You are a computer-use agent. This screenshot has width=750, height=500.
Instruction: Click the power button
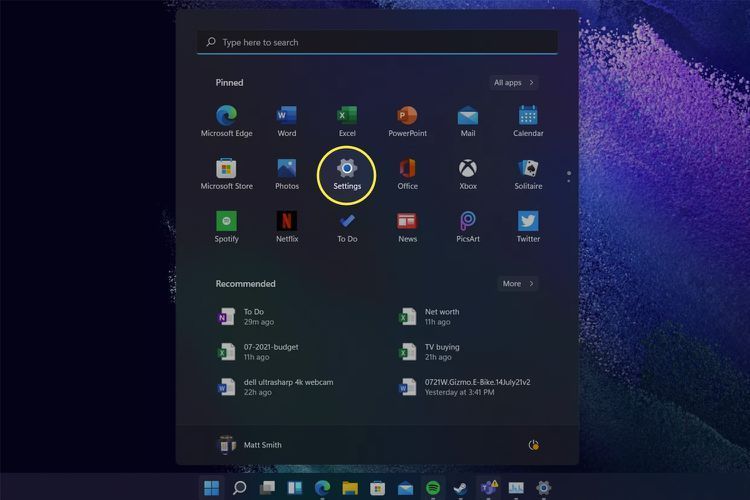point(533,445)
